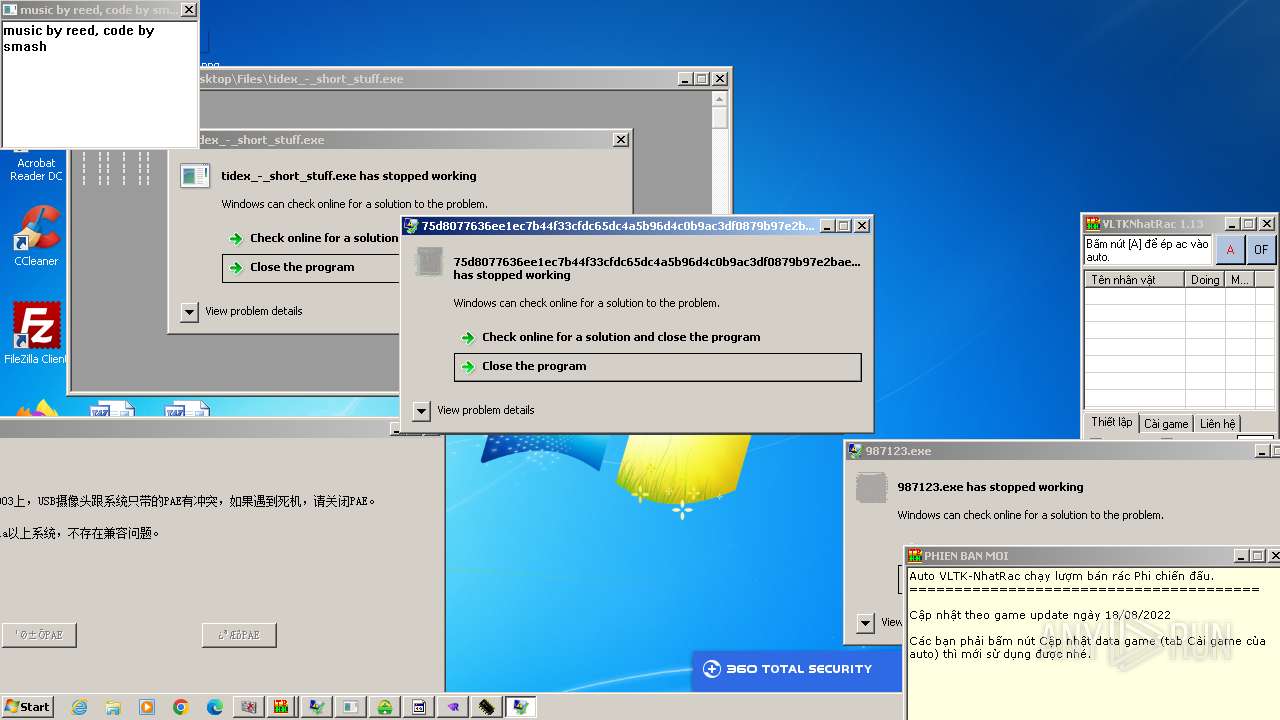The image size is (1280, 720).
Task: Click the 987123.exe title bar icon
Action: [x=855, y=451]
